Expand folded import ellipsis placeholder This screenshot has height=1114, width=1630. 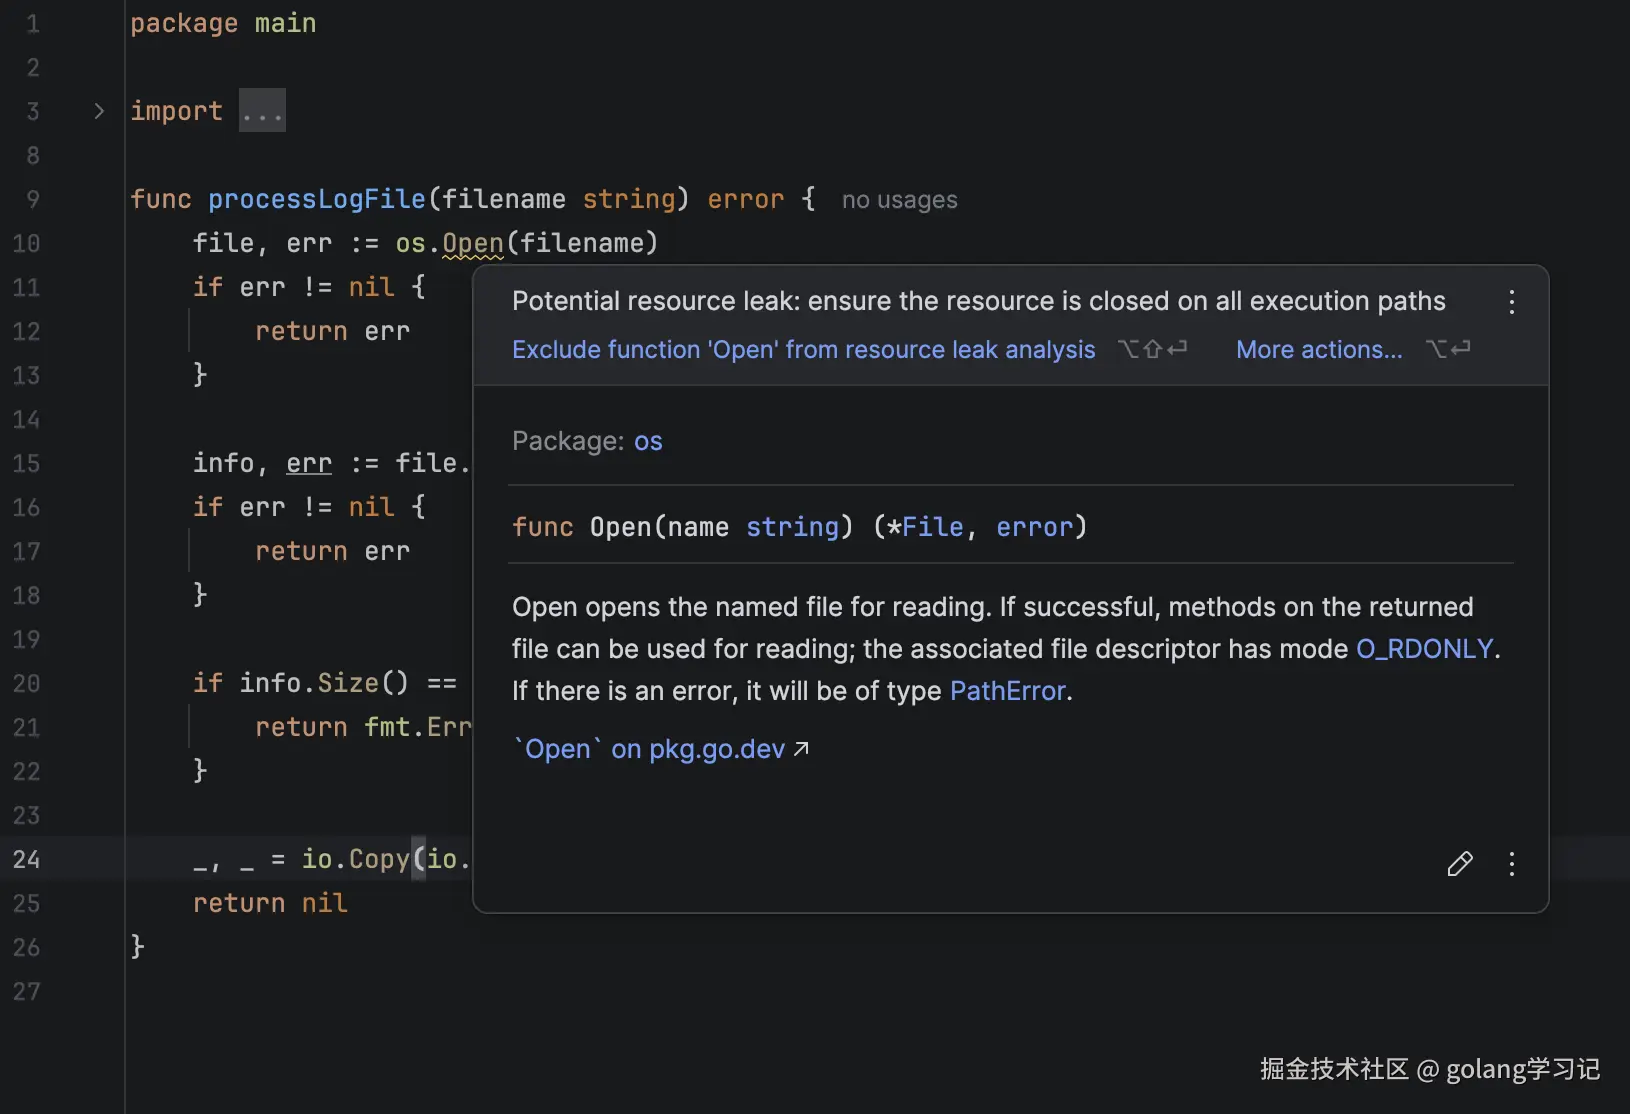point(262,111)
